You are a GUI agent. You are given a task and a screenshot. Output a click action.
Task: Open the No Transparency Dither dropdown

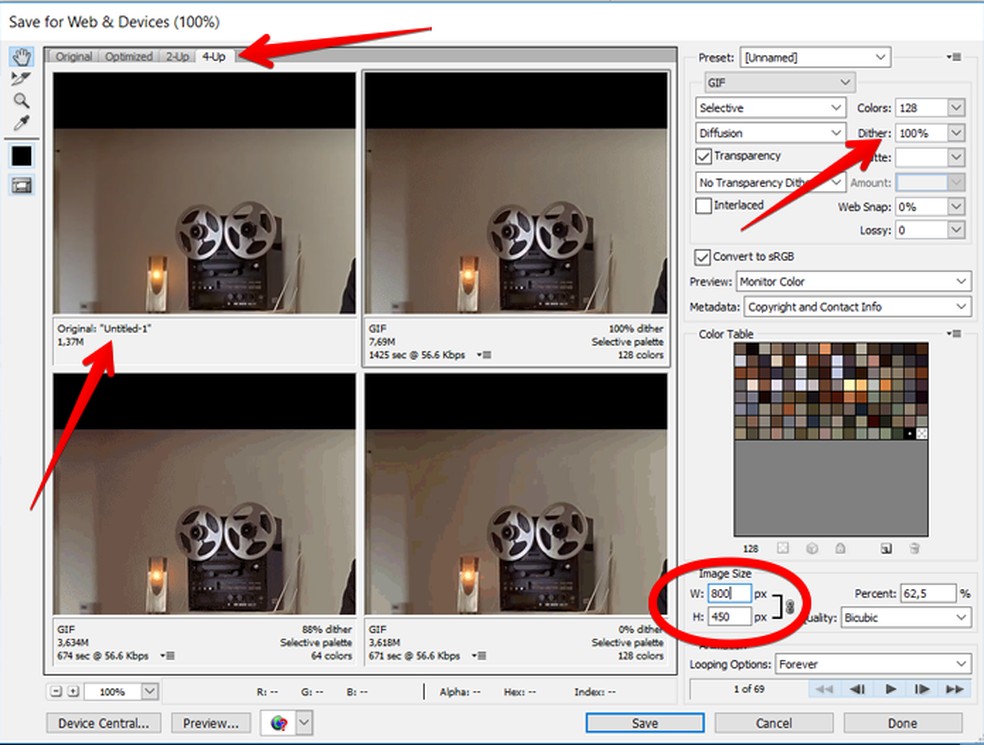770,182
